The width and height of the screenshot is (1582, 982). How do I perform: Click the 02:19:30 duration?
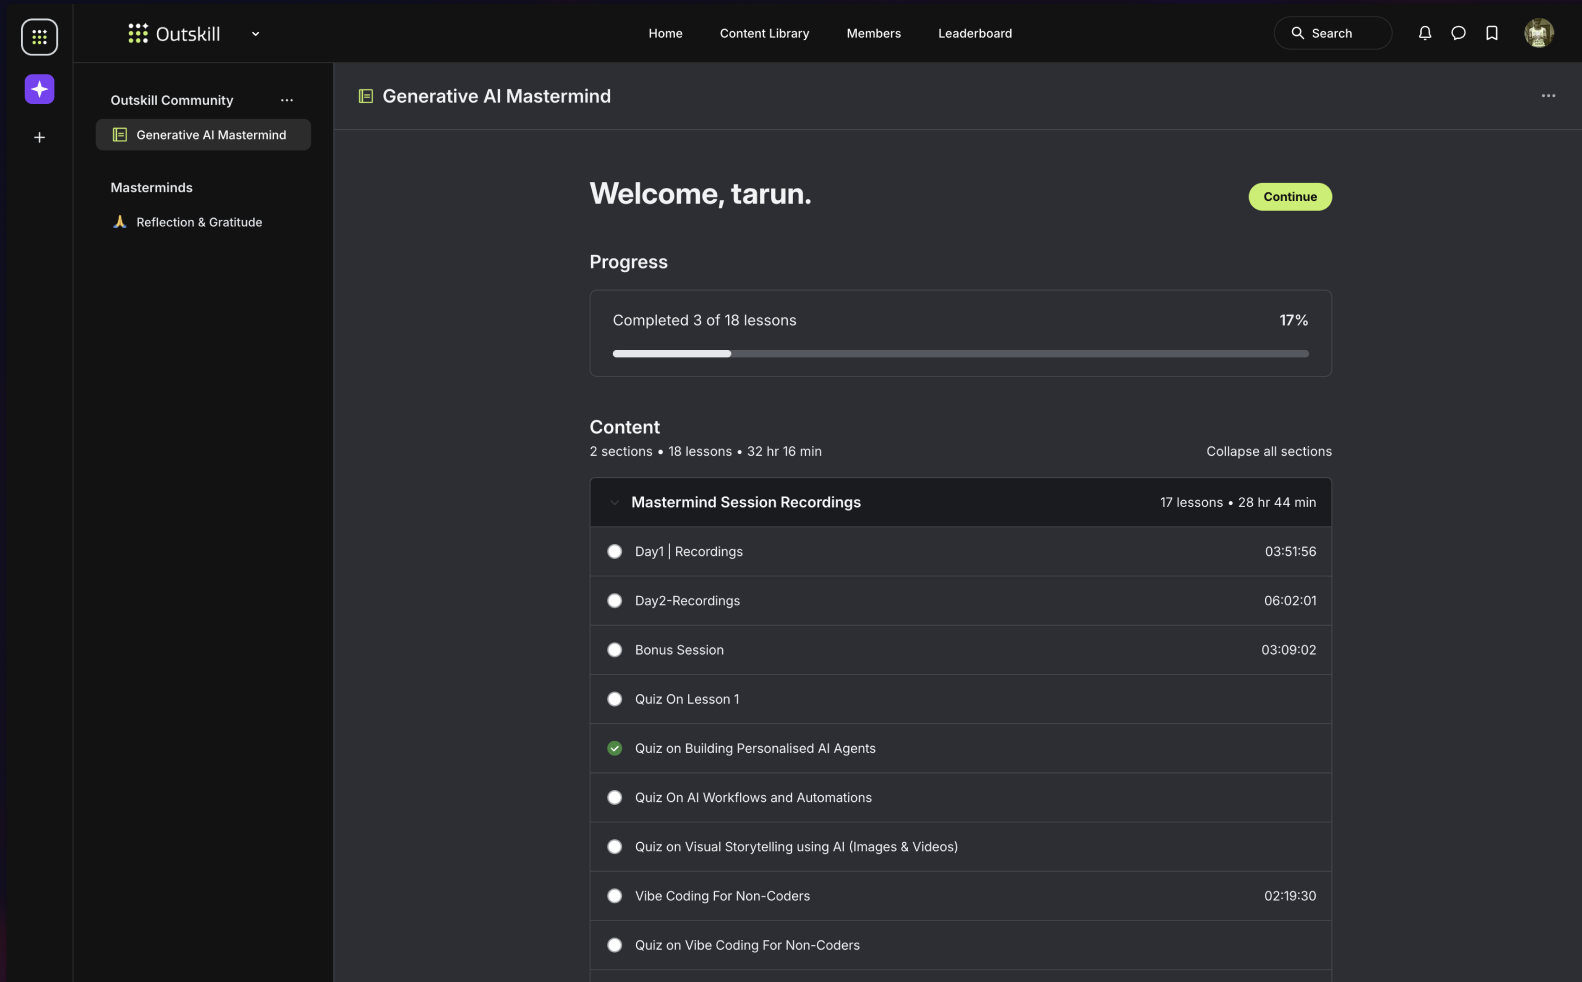(1290, 896)
